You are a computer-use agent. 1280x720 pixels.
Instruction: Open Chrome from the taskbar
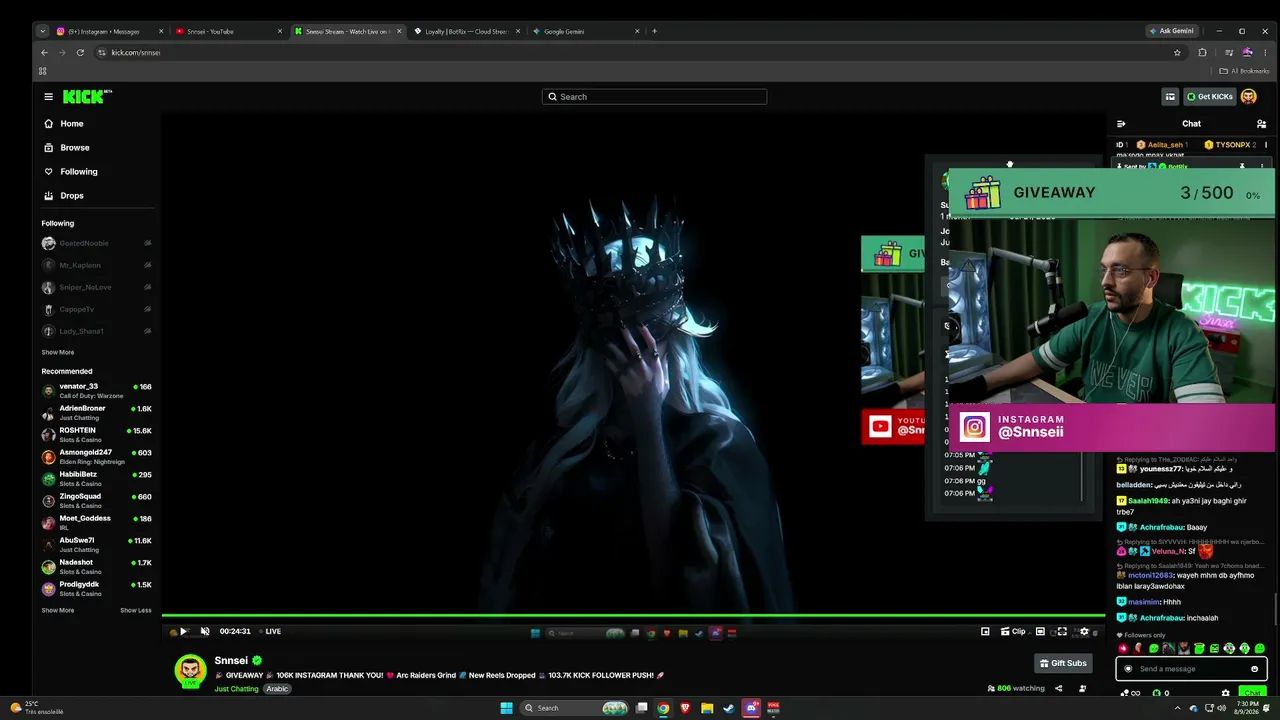click(663, 708)
